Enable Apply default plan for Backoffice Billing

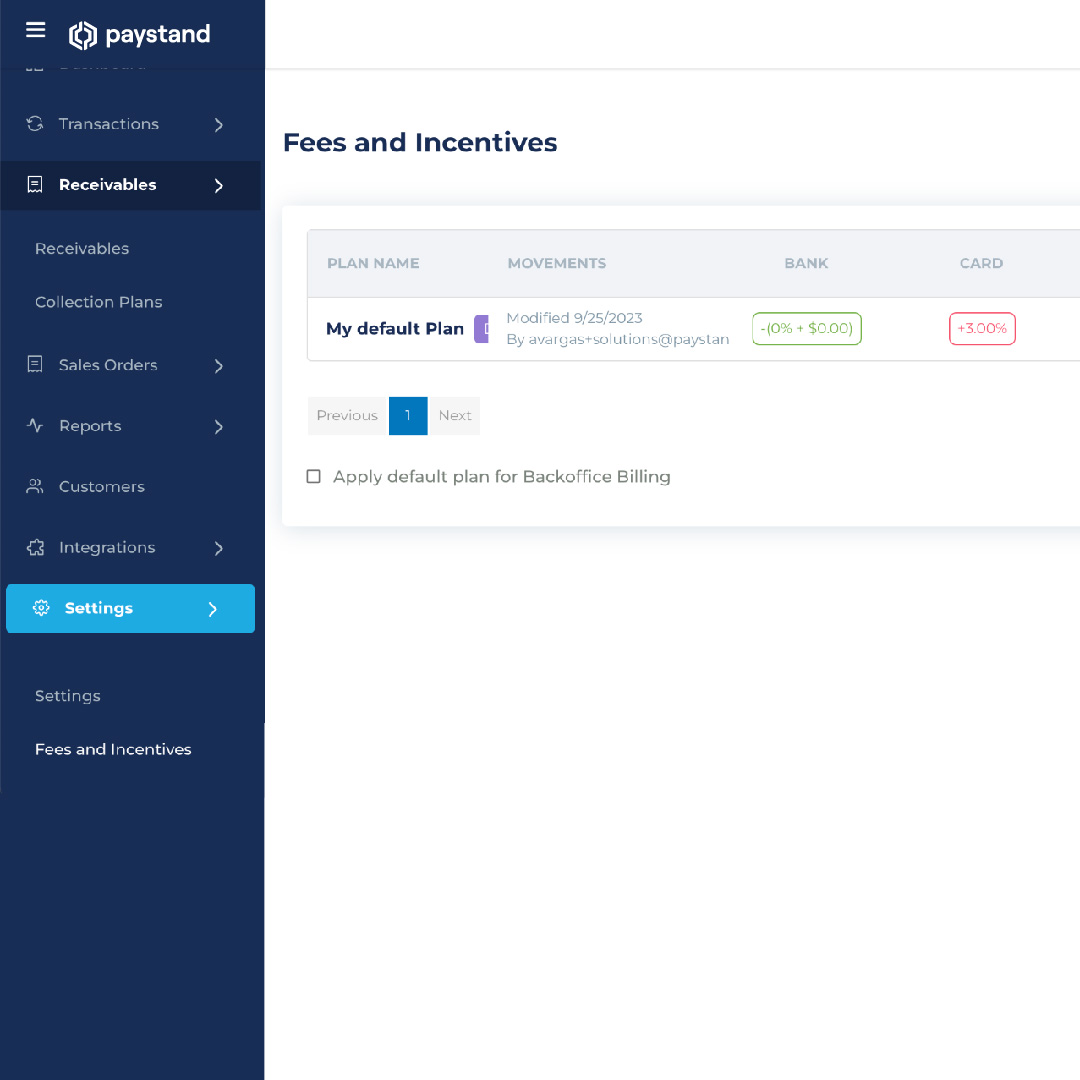tap(314, 477)
